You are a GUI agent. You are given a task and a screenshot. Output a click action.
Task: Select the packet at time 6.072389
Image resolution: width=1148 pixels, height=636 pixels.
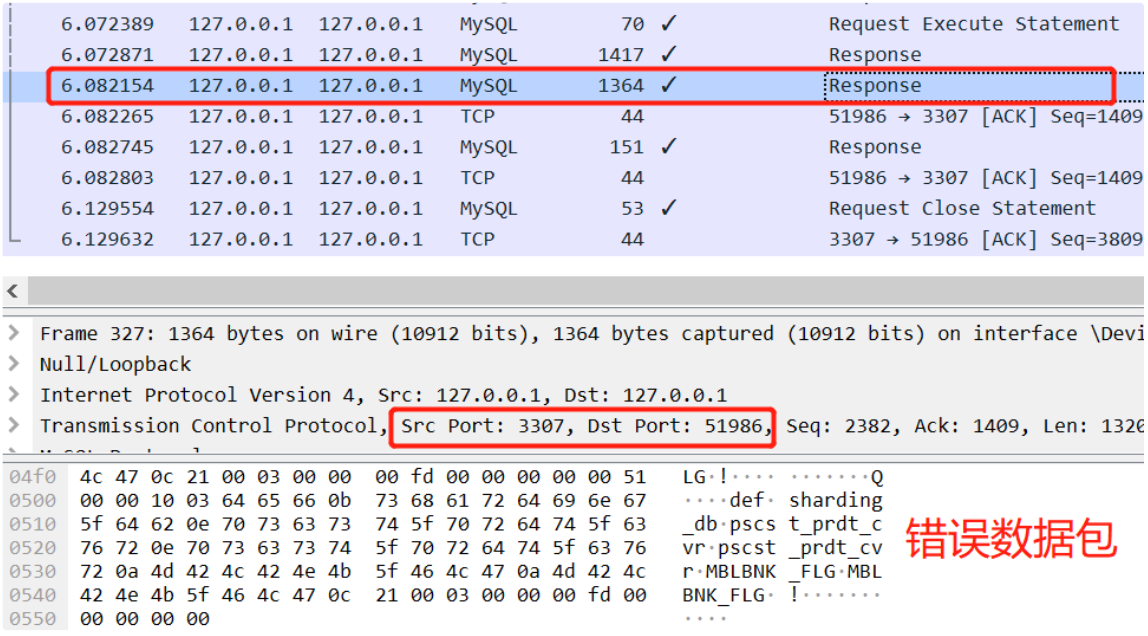573,24
